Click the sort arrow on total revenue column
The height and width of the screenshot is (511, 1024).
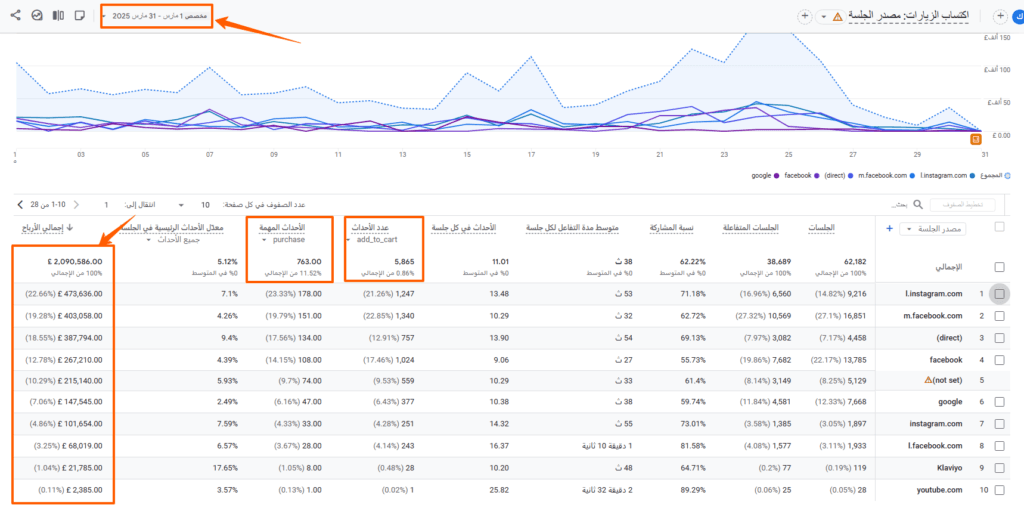point(70,227)
